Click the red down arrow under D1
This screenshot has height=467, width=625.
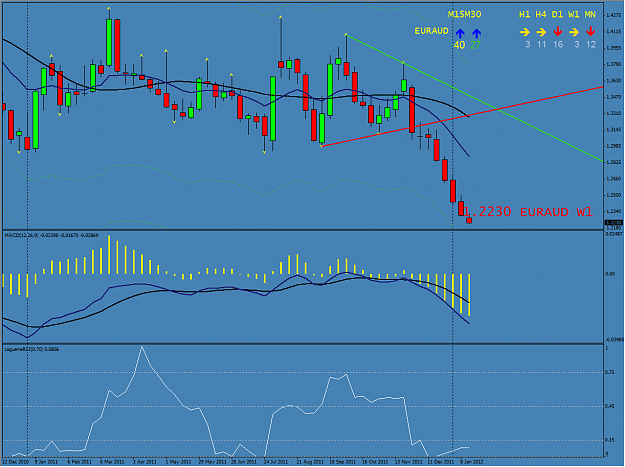pyautogui.click(x=558, y=31)
